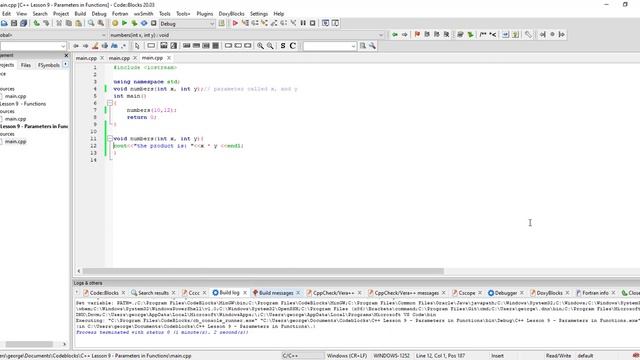The height and width of the screenshot is (360, 640).
Task: Click the Save file toolbar icon
Action: (x=14, y=23)
